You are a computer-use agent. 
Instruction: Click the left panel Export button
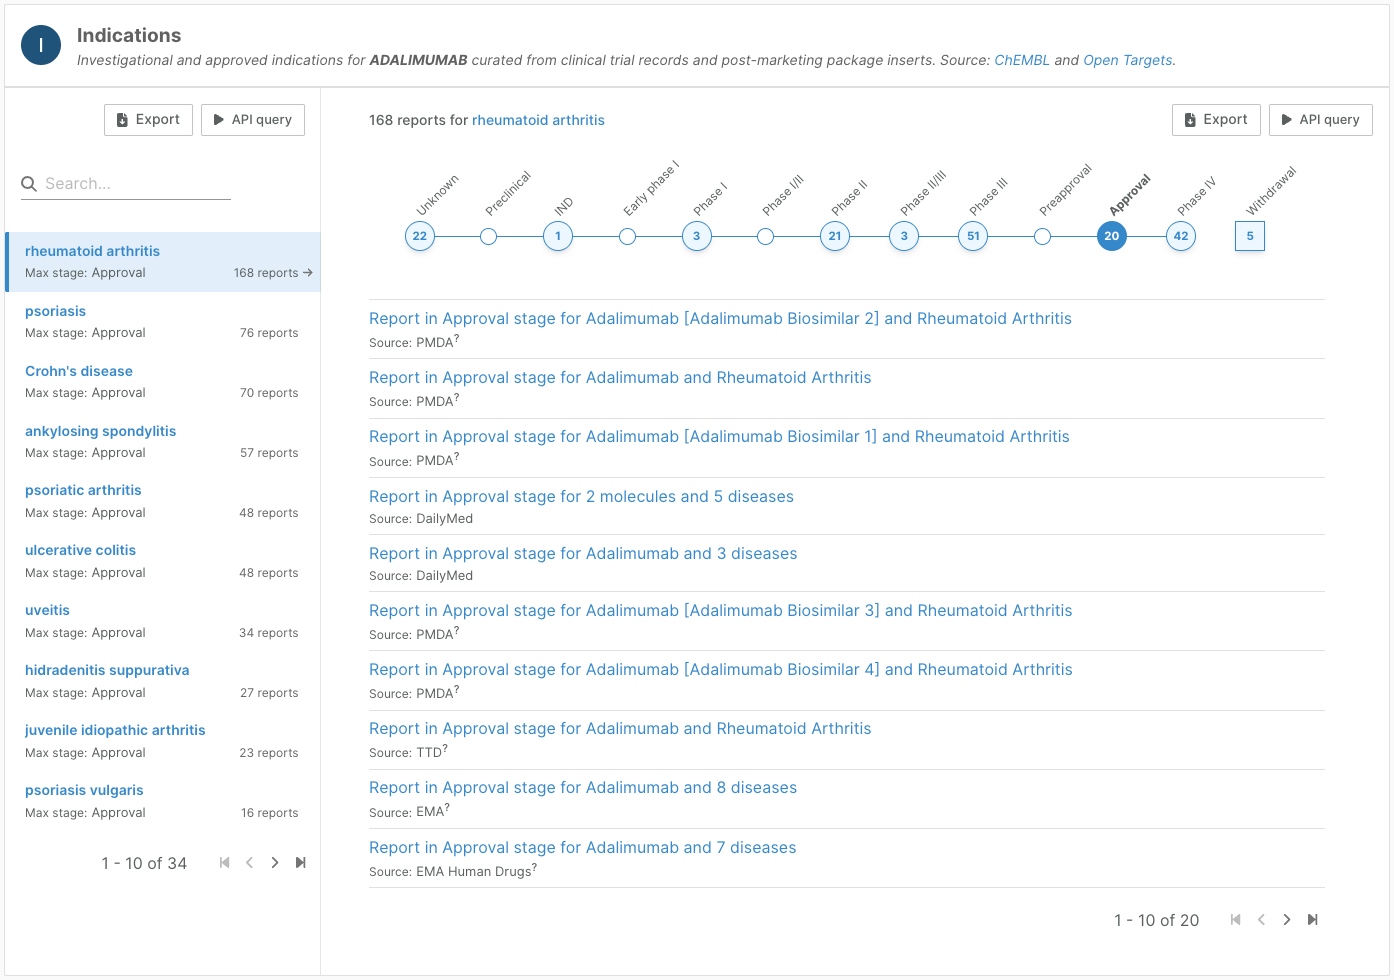click(x=148, y=120)
